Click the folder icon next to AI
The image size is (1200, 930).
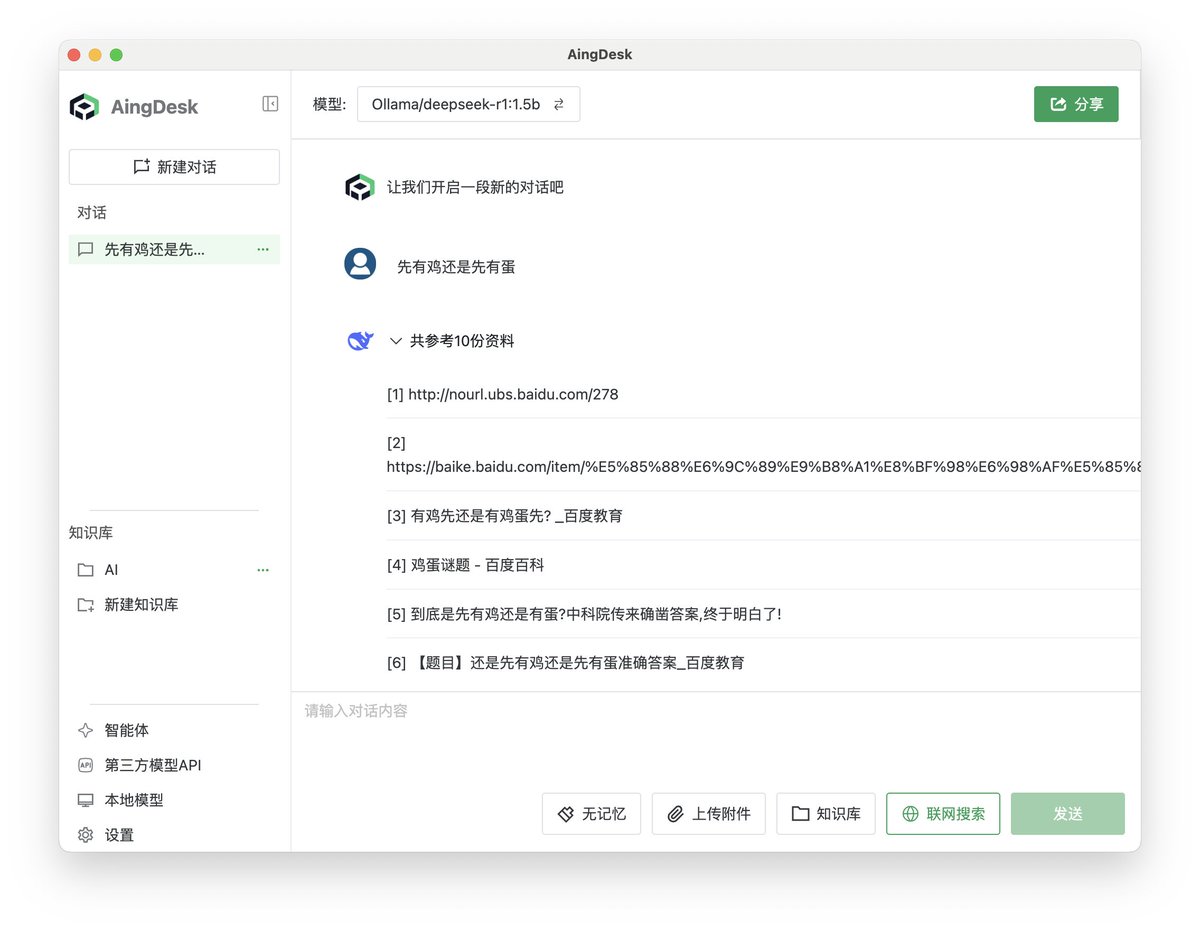[x=86, y=570]
